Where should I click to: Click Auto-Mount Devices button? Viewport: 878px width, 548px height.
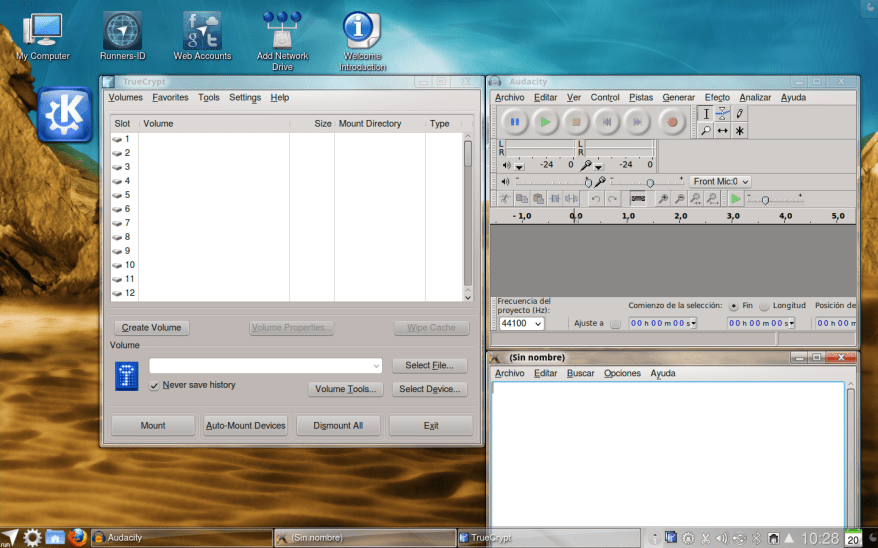coord(245,425)
